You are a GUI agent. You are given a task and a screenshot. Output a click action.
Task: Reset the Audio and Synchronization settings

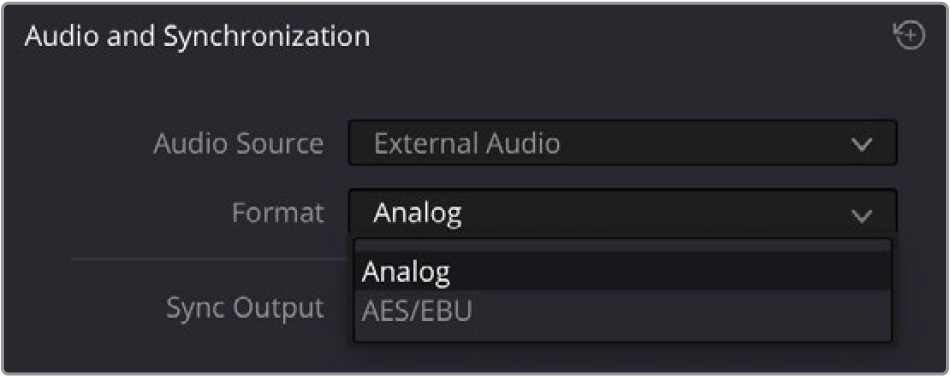[x=910, y=36]
